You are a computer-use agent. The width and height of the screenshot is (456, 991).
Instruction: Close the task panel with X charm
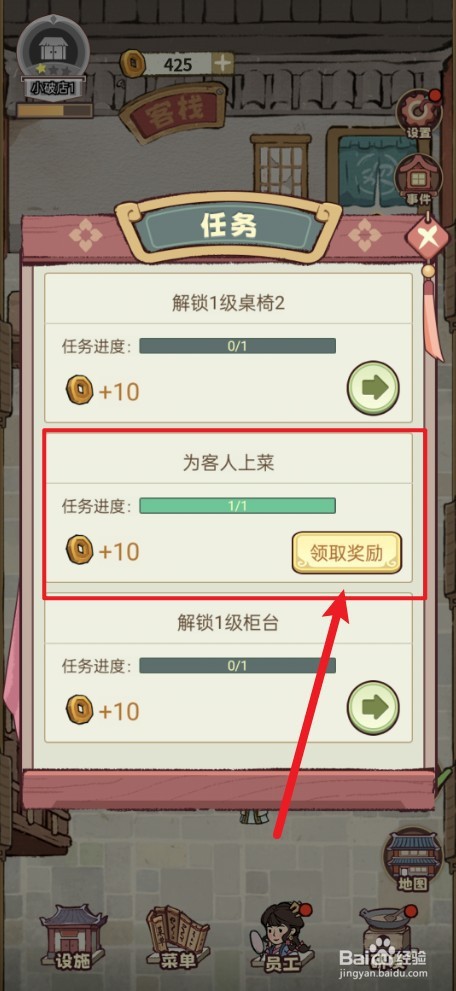(428, 240)
